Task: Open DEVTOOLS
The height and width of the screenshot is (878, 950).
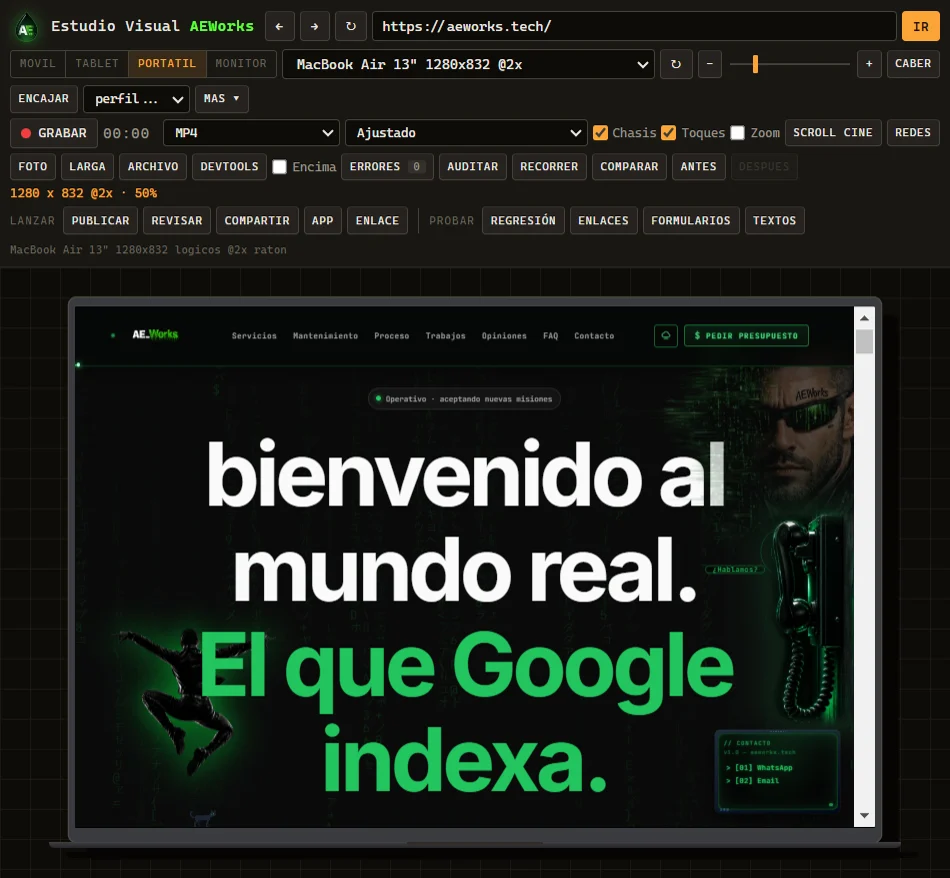Action: tap(229, 167)
